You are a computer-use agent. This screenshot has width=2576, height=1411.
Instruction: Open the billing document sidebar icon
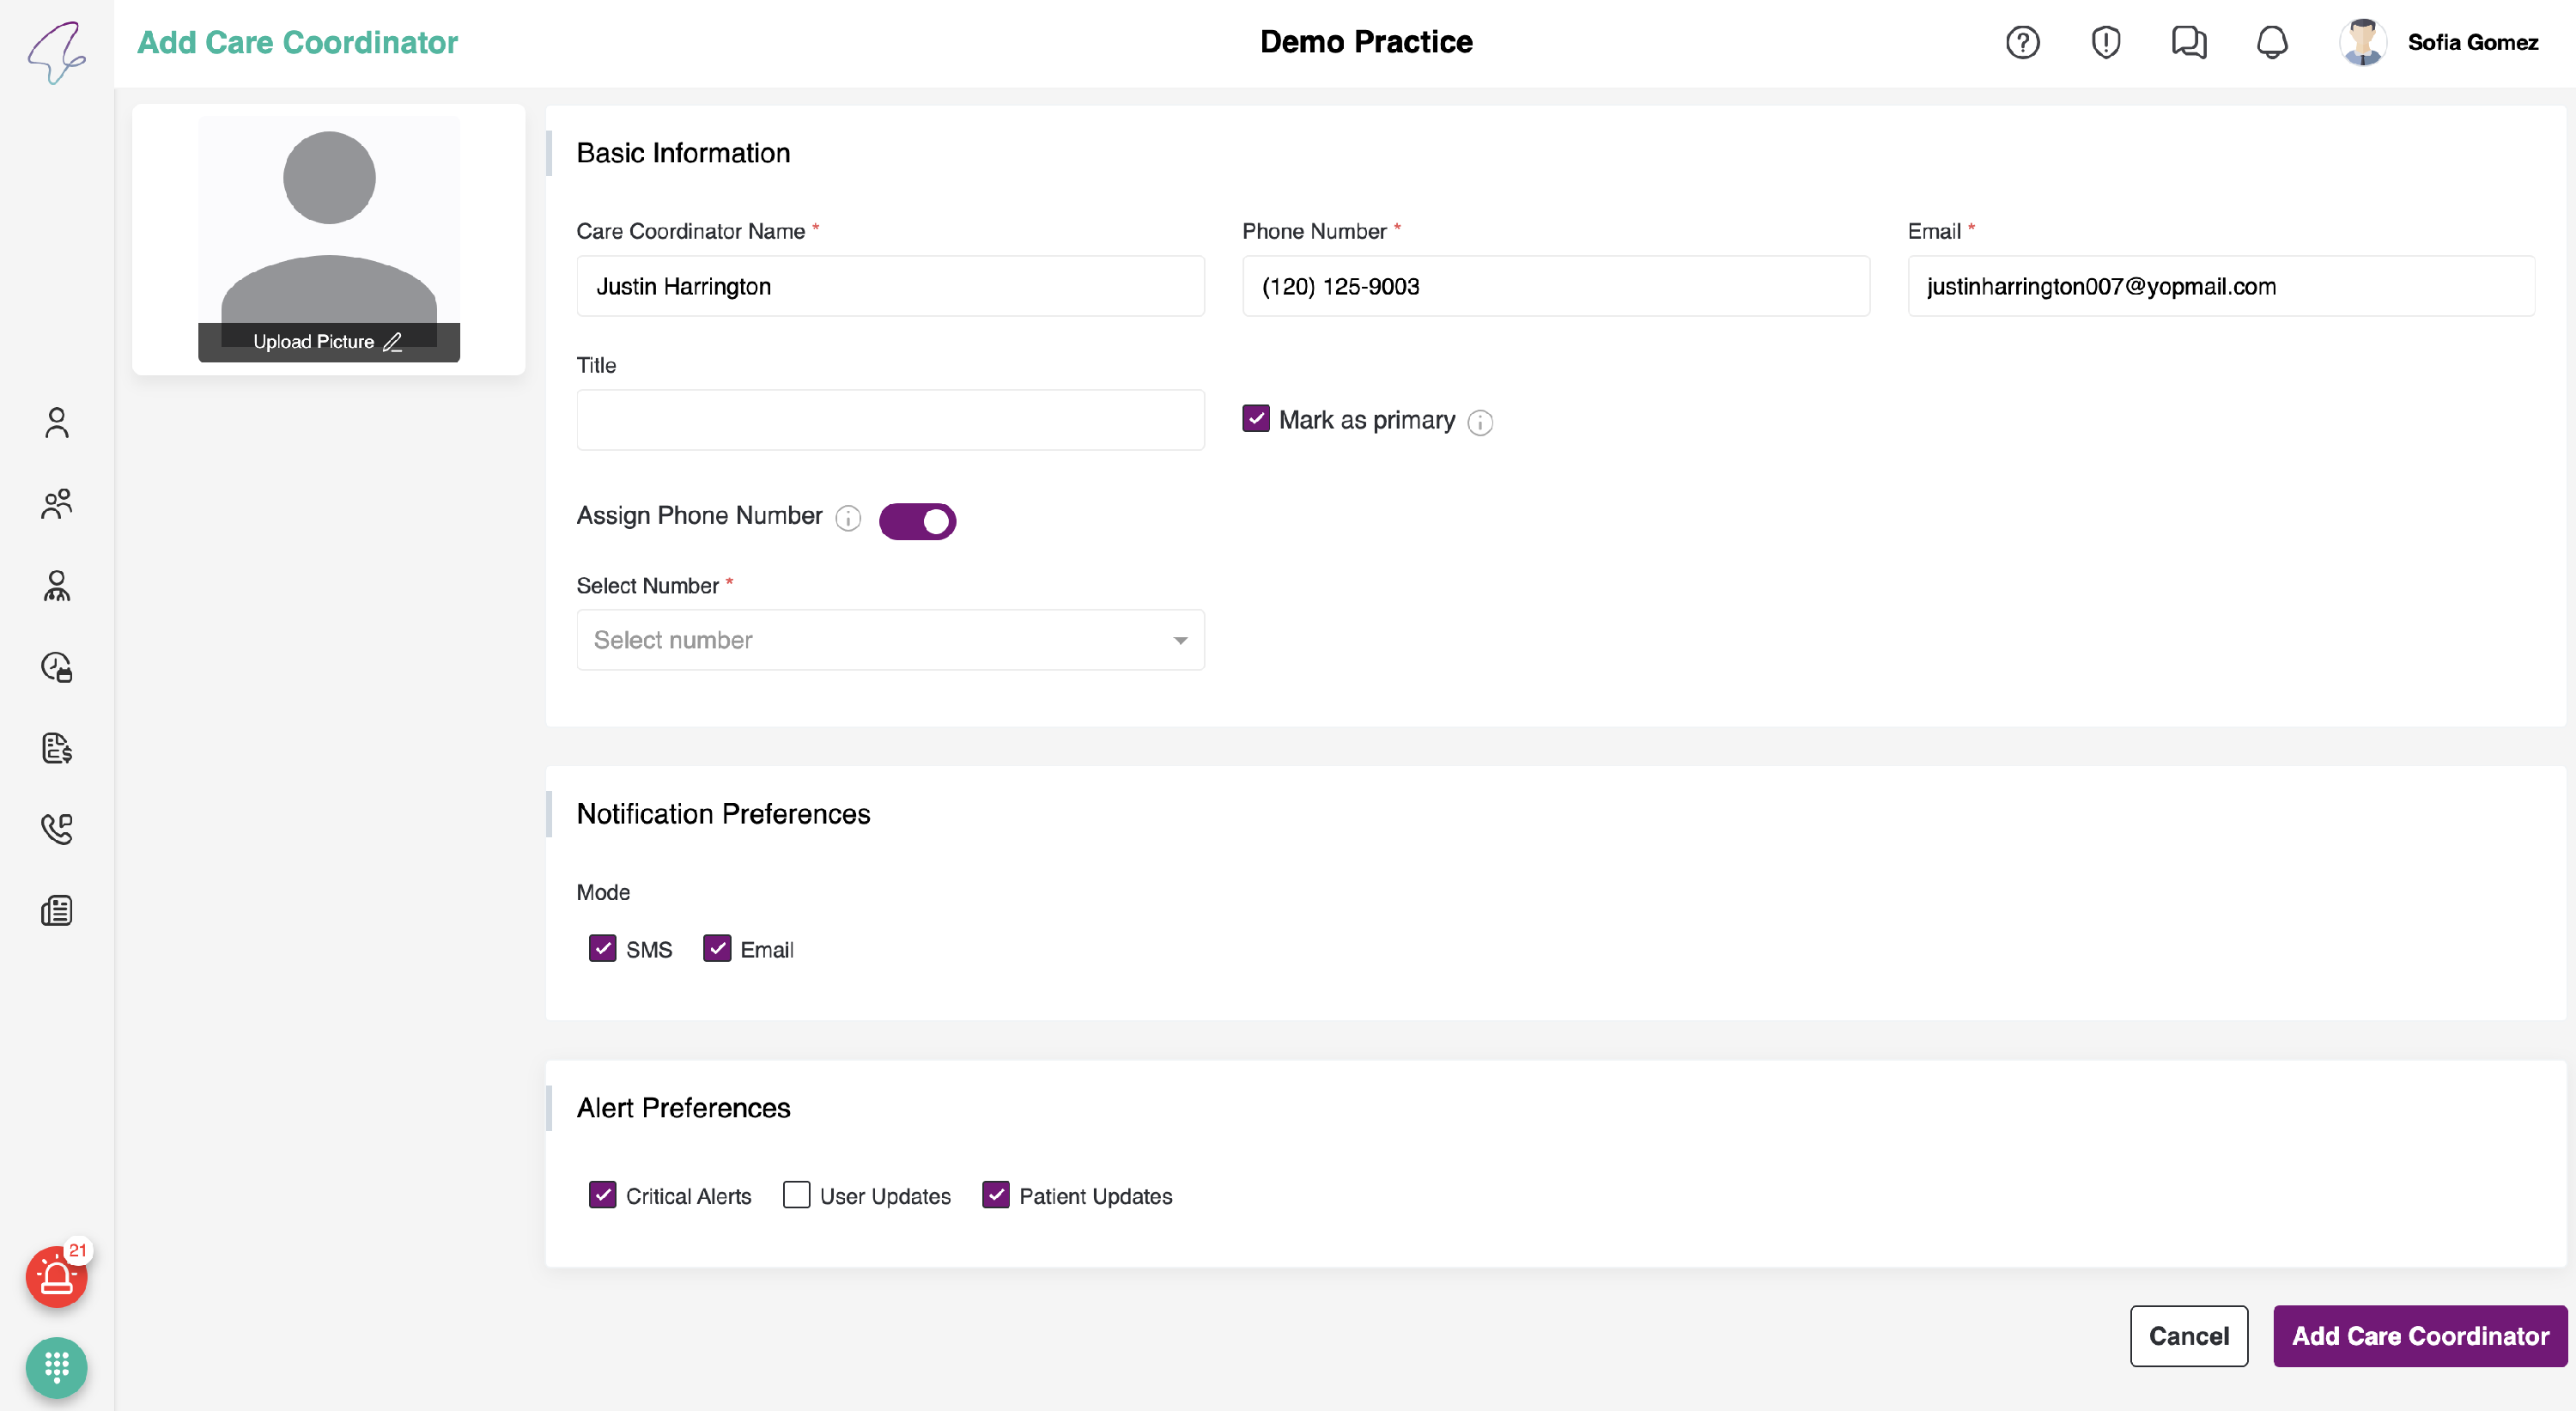click(56, 748)
